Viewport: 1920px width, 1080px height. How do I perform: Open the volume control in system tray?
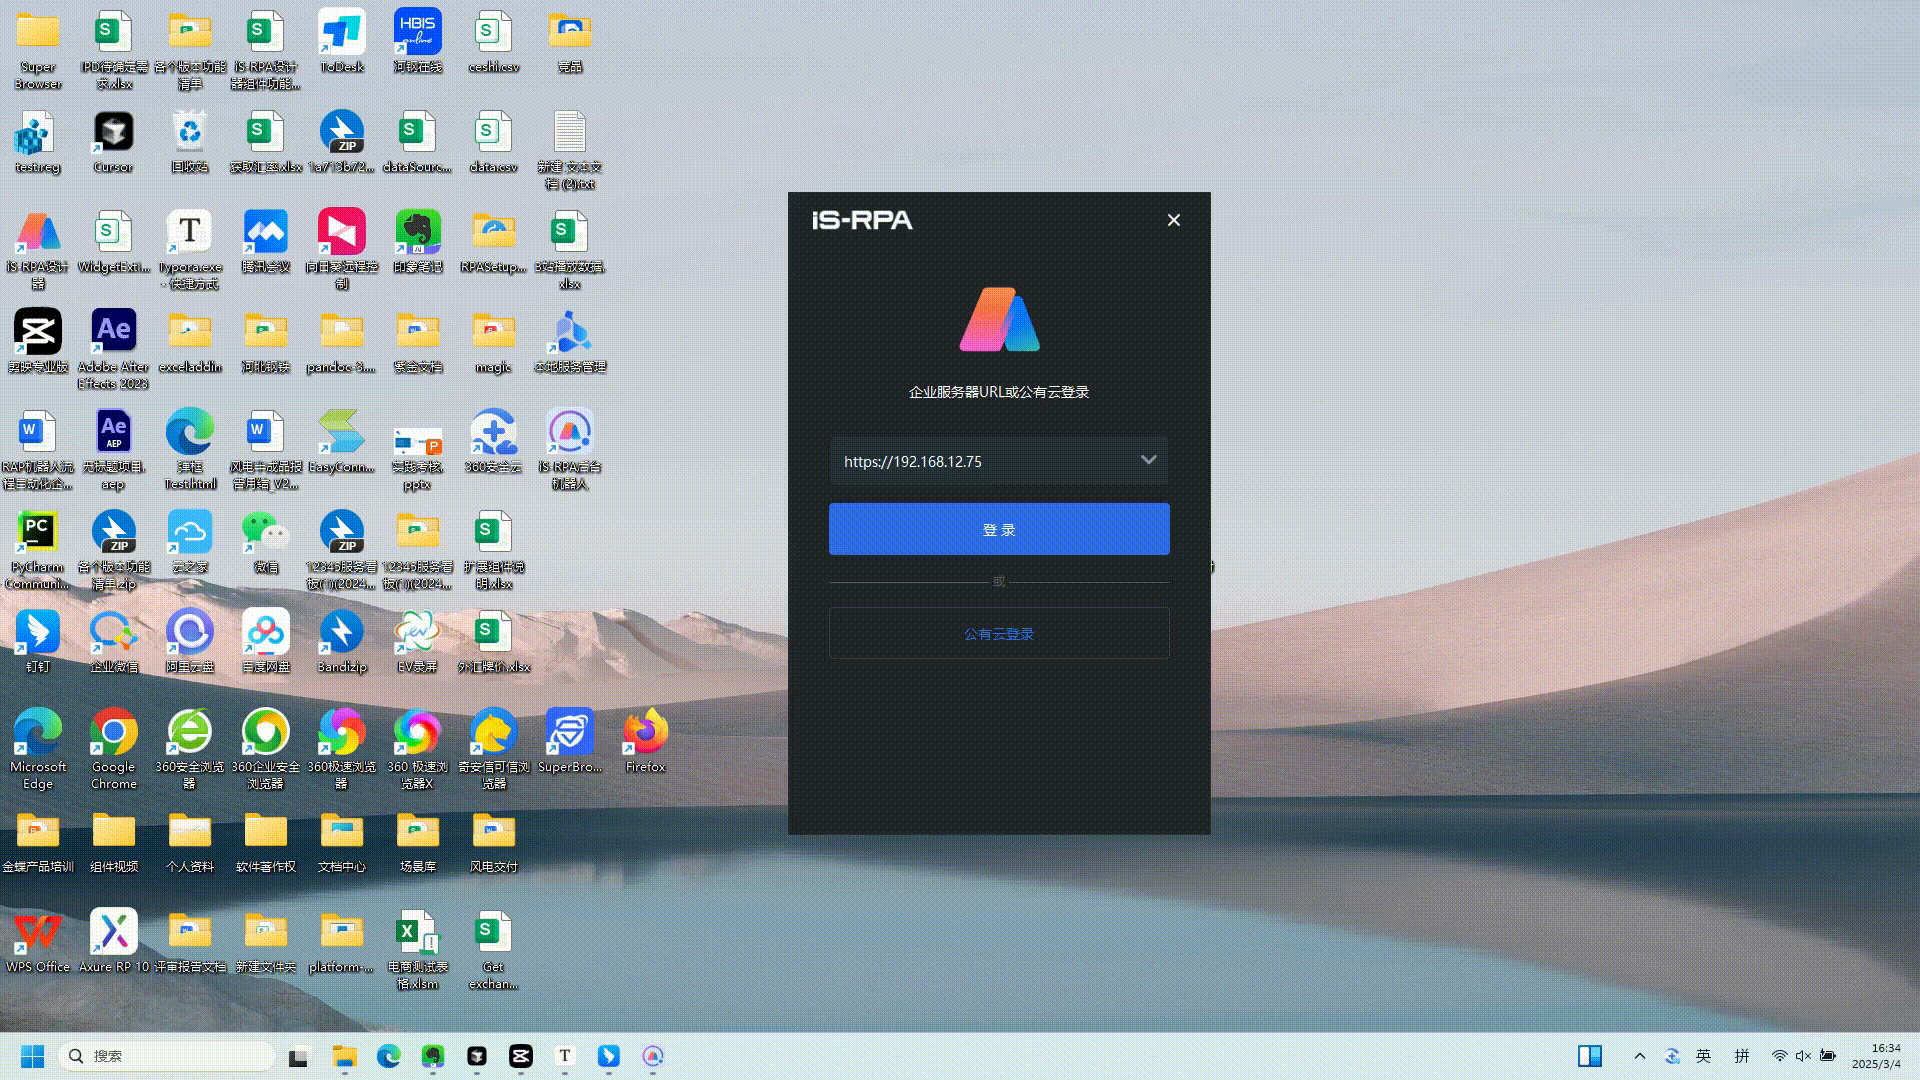[1803, 1056]
